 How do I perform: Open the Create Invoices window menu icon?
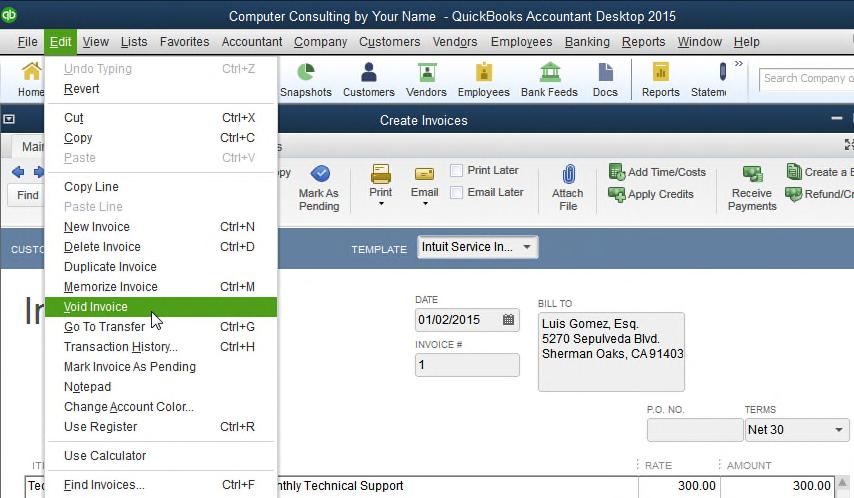click(9, 119)
